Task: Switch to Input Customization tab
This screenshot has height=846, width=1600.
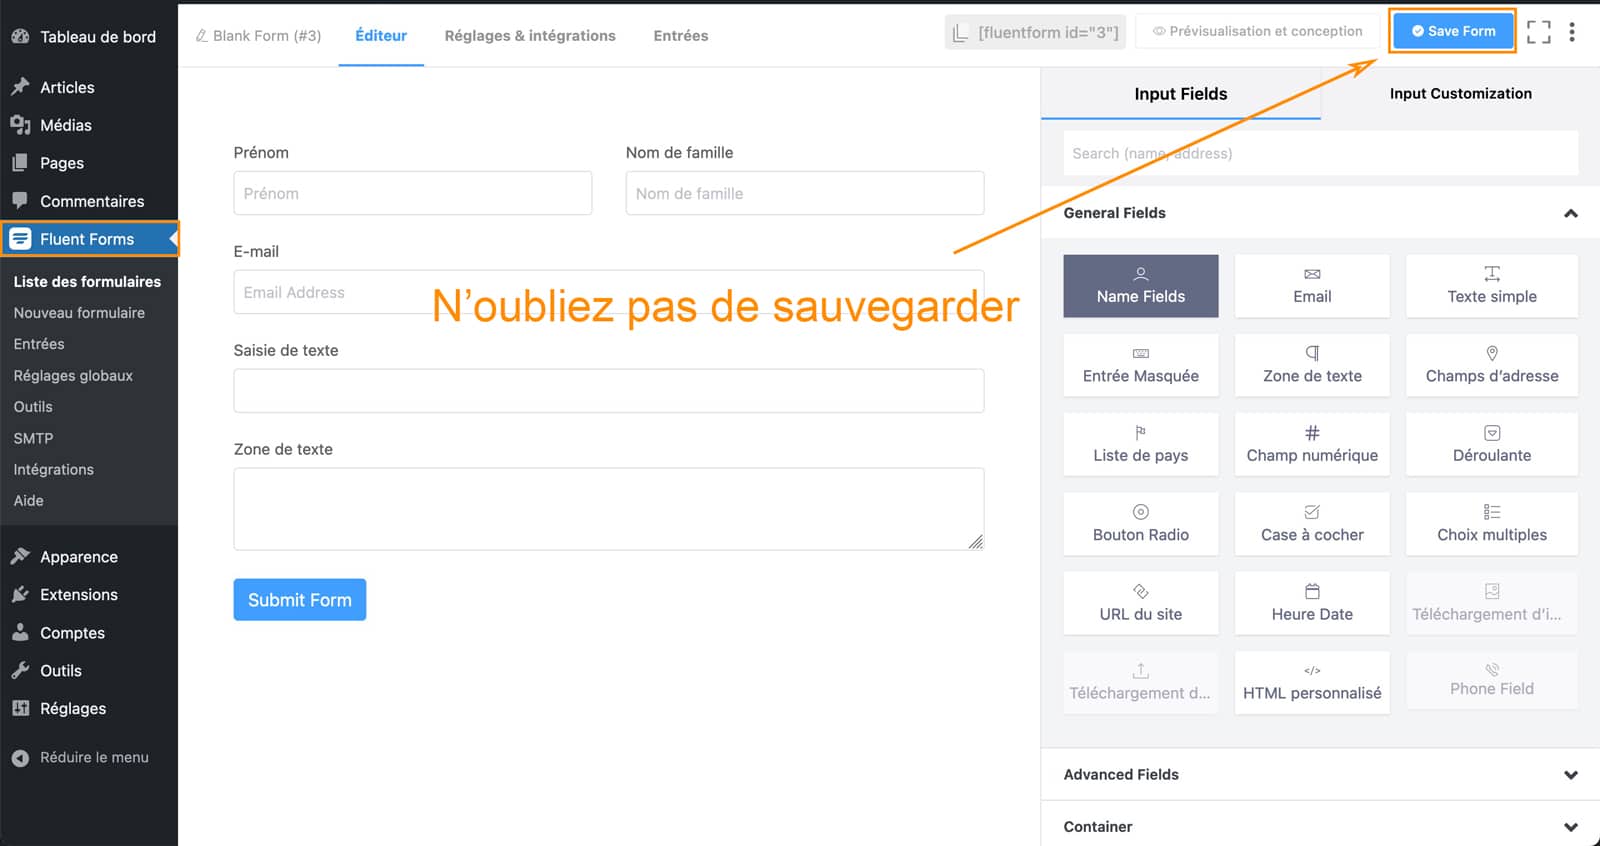Action: click(x=1460, y=93)
